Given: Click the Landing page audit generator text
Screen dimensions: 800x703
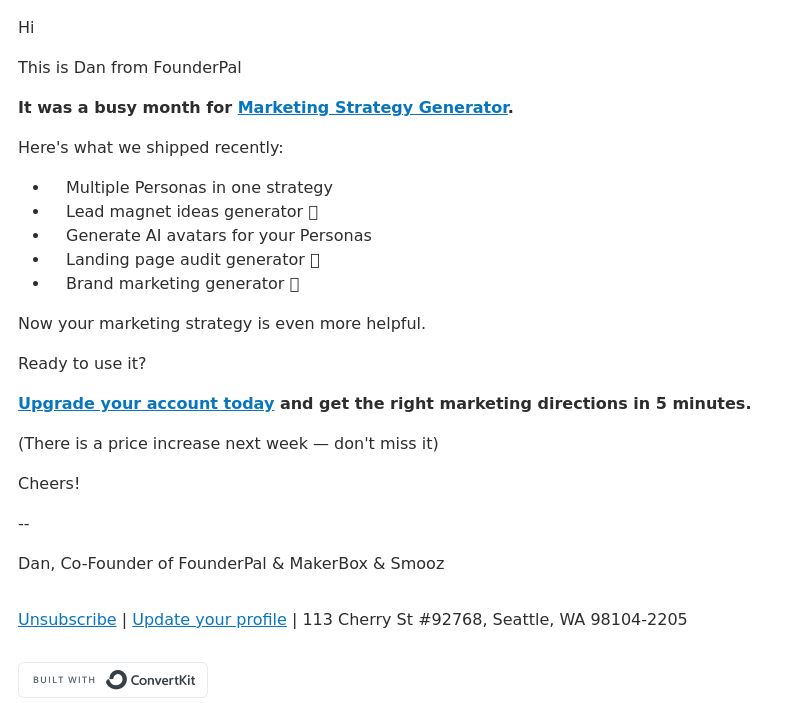Looking at the screenshot, I should 186,260.
